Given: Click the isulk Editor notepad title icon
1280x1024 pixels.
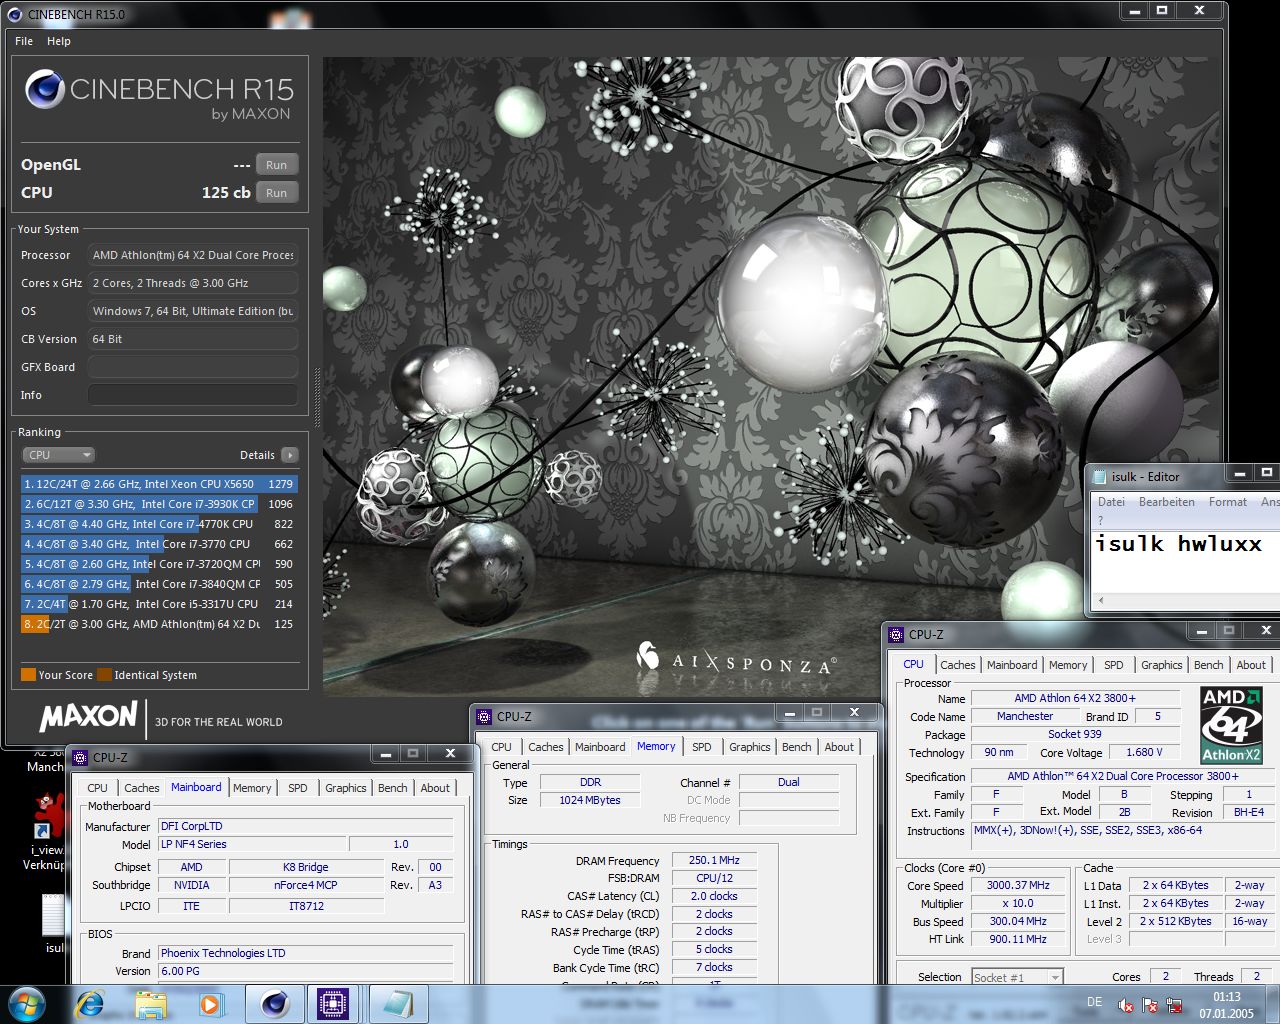Looking at the screenshot, I should click(x=1100, y=477).
